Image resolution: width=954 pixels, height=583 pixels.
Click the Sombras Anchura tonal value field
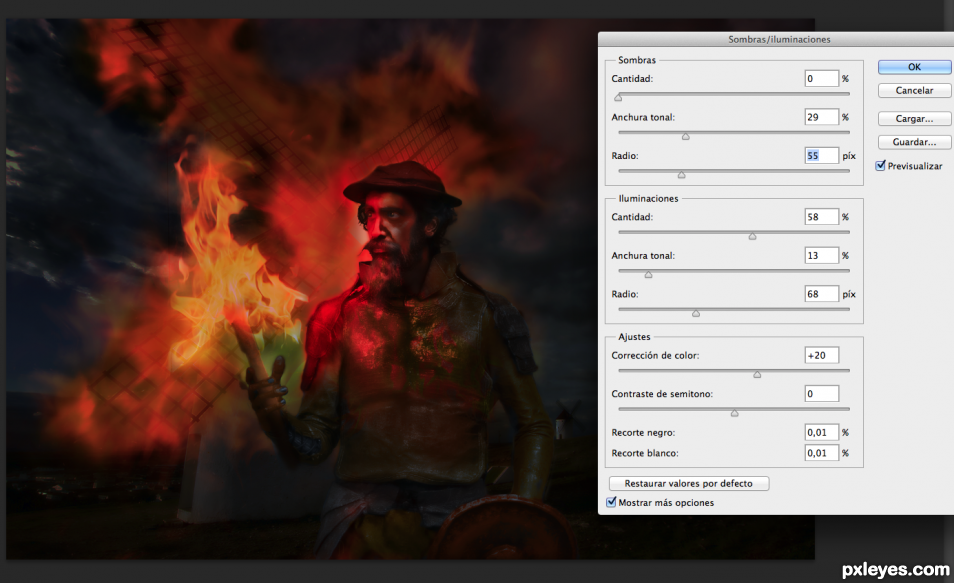(x=821, y=117)
